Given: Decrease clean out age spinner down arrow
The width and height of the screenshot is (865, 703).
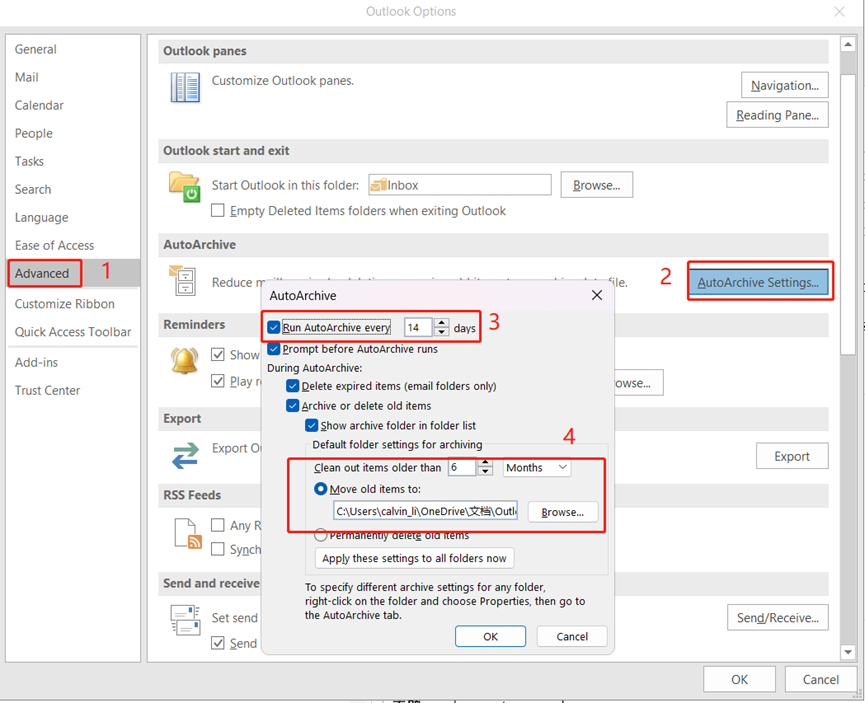Looking at the screenshot, I should click(x=485, y=471).
